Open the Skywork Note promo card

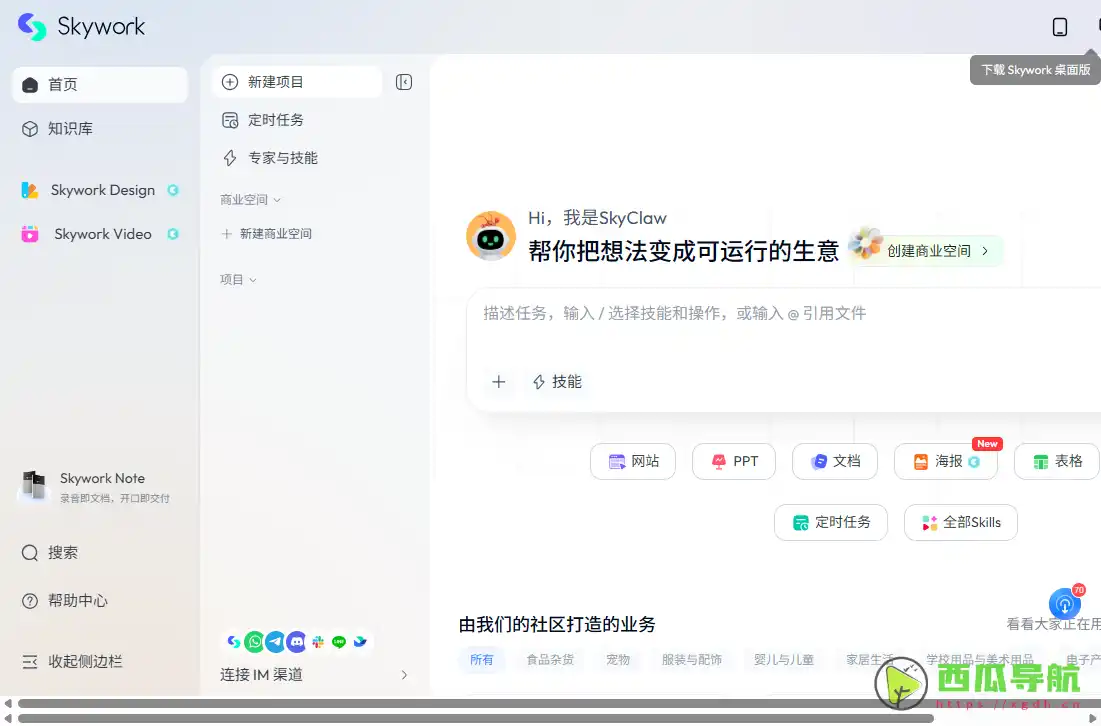[x=100, y=487]
